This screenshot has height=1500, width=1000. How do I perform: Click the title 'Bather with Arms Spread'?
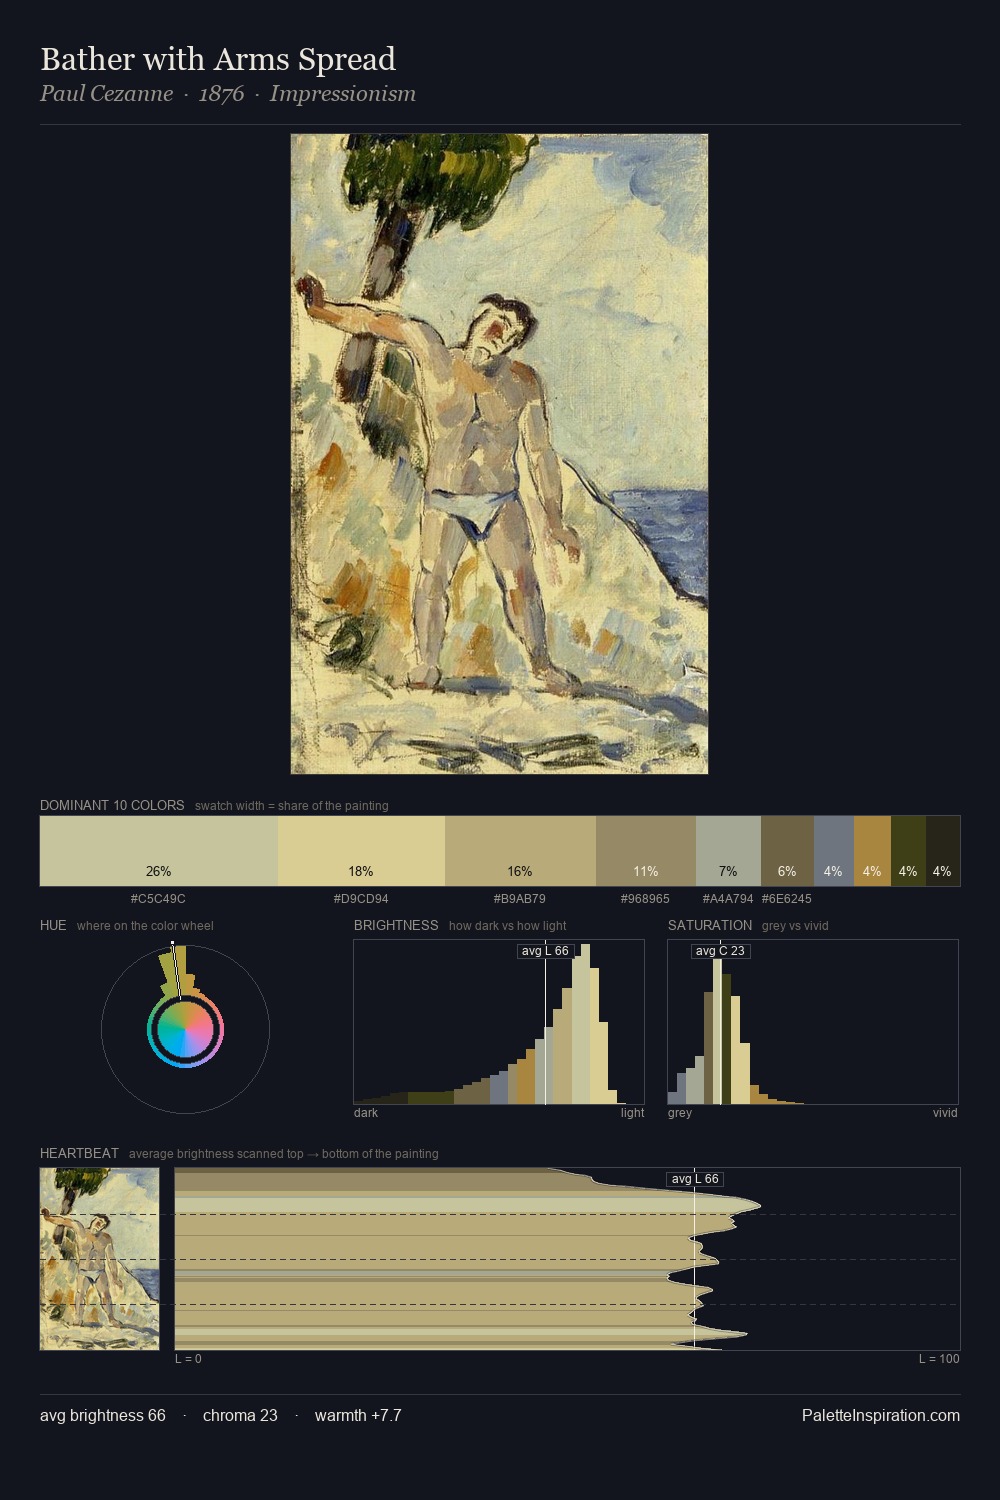click(x=218, y=59)
